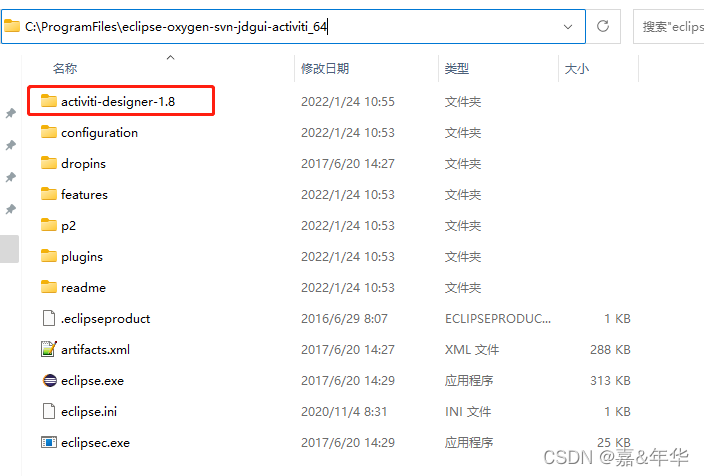This screenshot has height=476, width=704.
Task: Click the modified date of the dropins folder
Action: (x=348, y=163)
